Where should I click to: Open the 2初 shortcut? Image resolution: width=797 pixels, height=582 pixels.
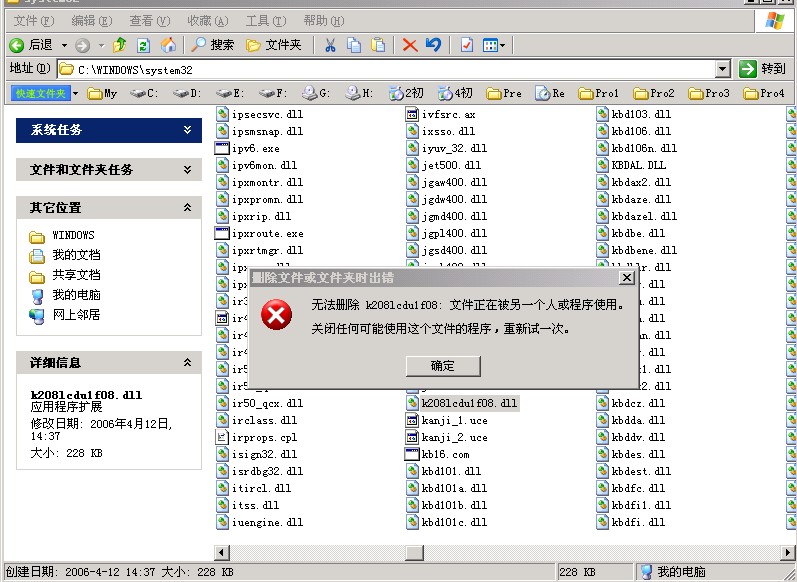[x=406, y=94]
